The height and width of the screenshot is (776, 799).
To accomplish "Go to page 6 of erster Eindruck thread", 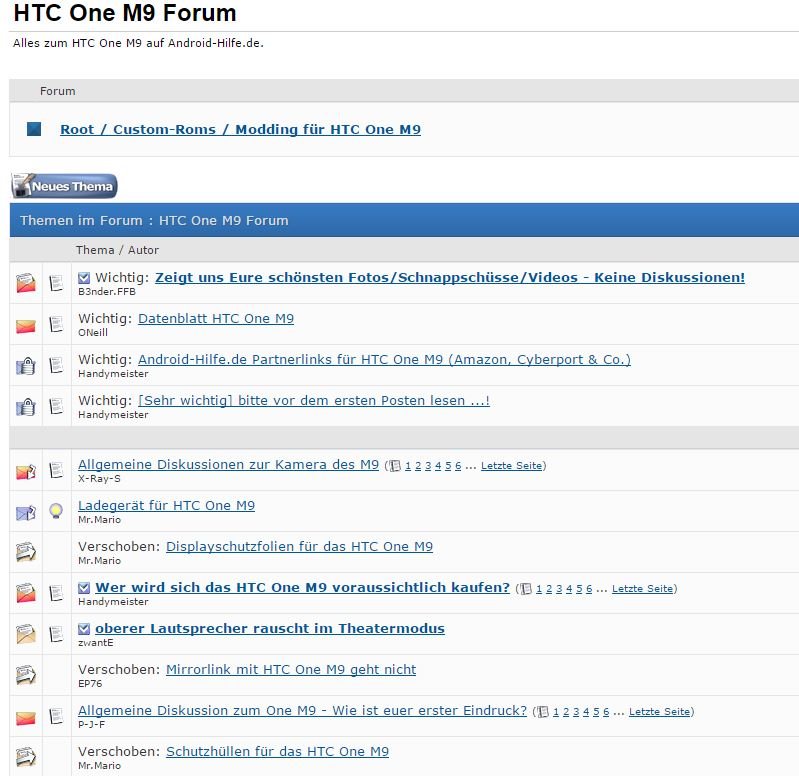I will 606,712.
